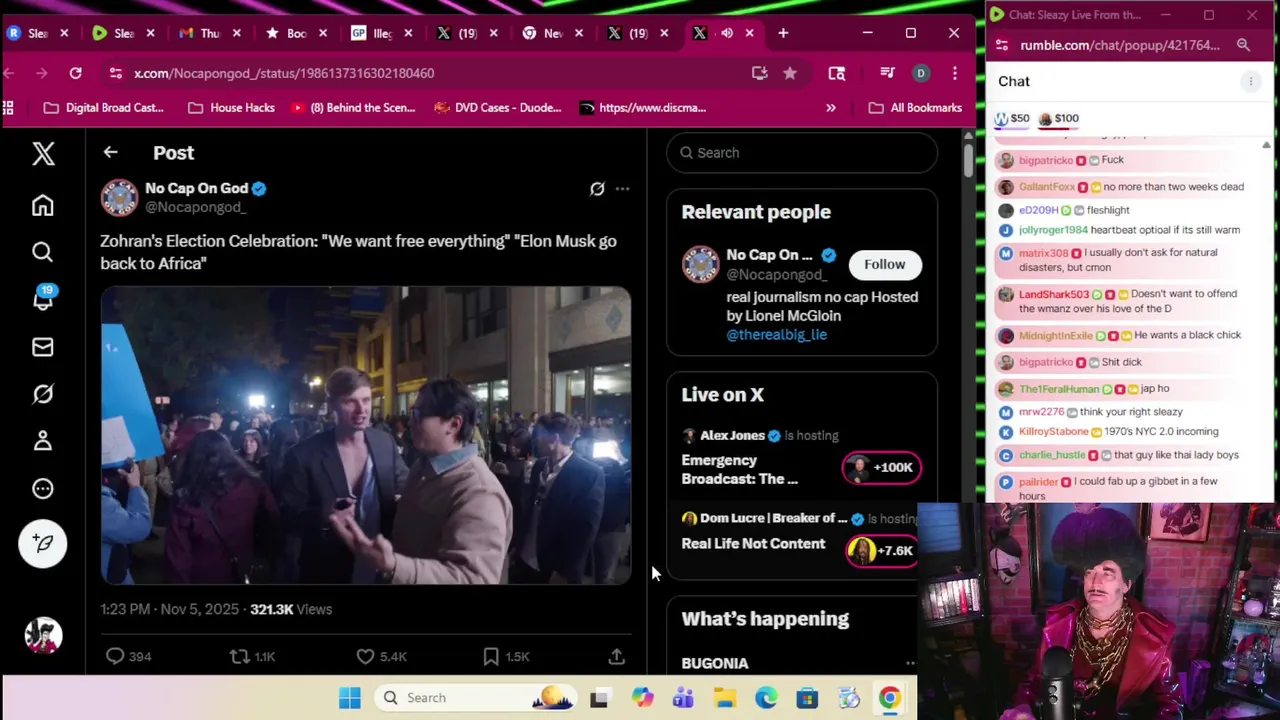Select $100 rant filter in chat
1280x720 pixels.
click(x=1059, y=118)
